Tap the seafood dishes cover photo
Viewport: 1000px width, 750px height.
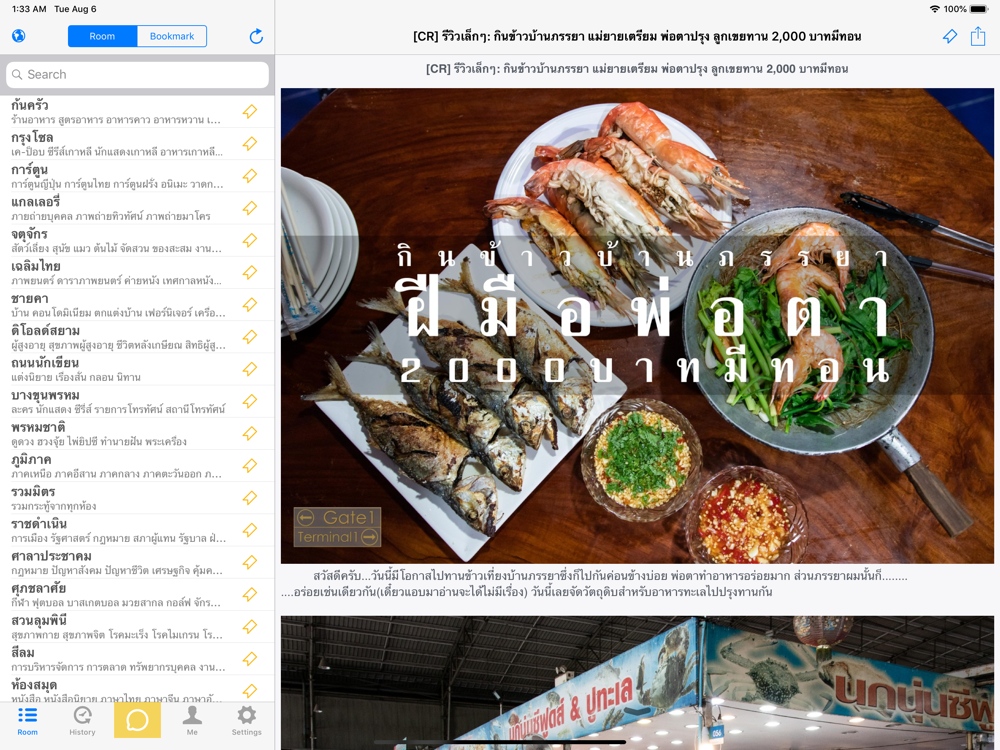coord(637,326)
